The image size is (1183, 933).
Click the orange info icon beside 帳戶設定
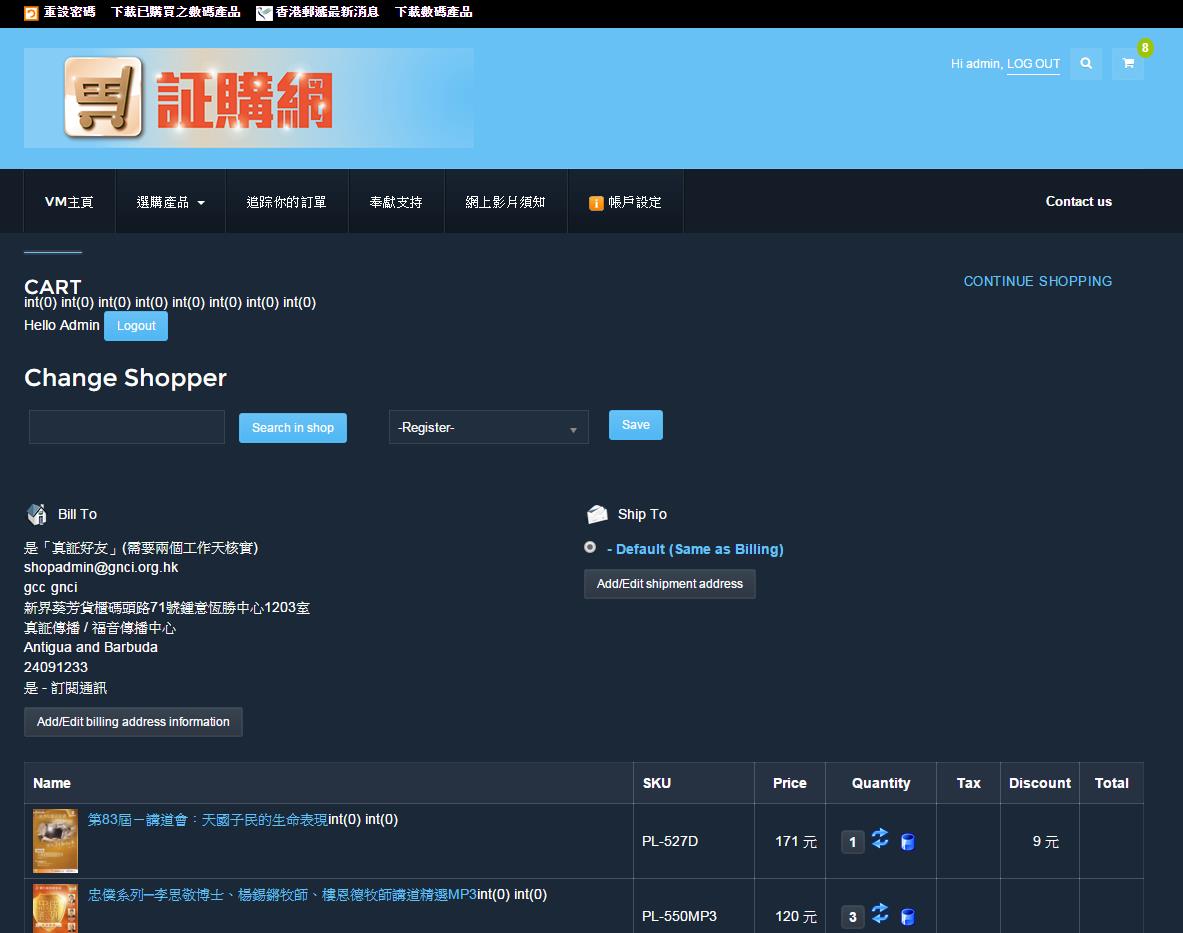click(596, 203)
